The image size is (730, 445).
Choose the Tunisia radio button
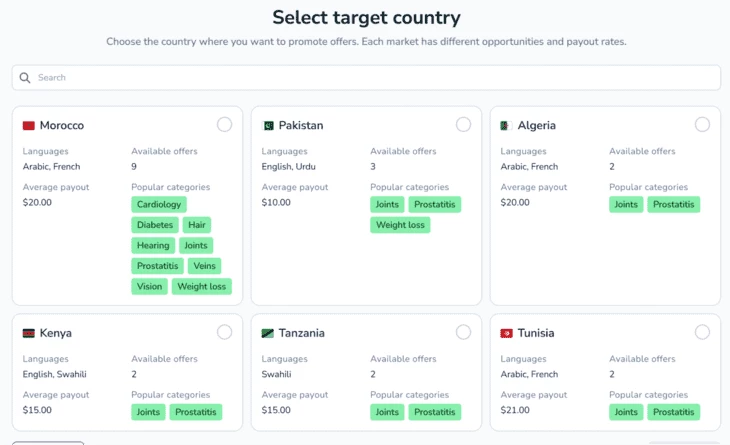pos(702,332)
